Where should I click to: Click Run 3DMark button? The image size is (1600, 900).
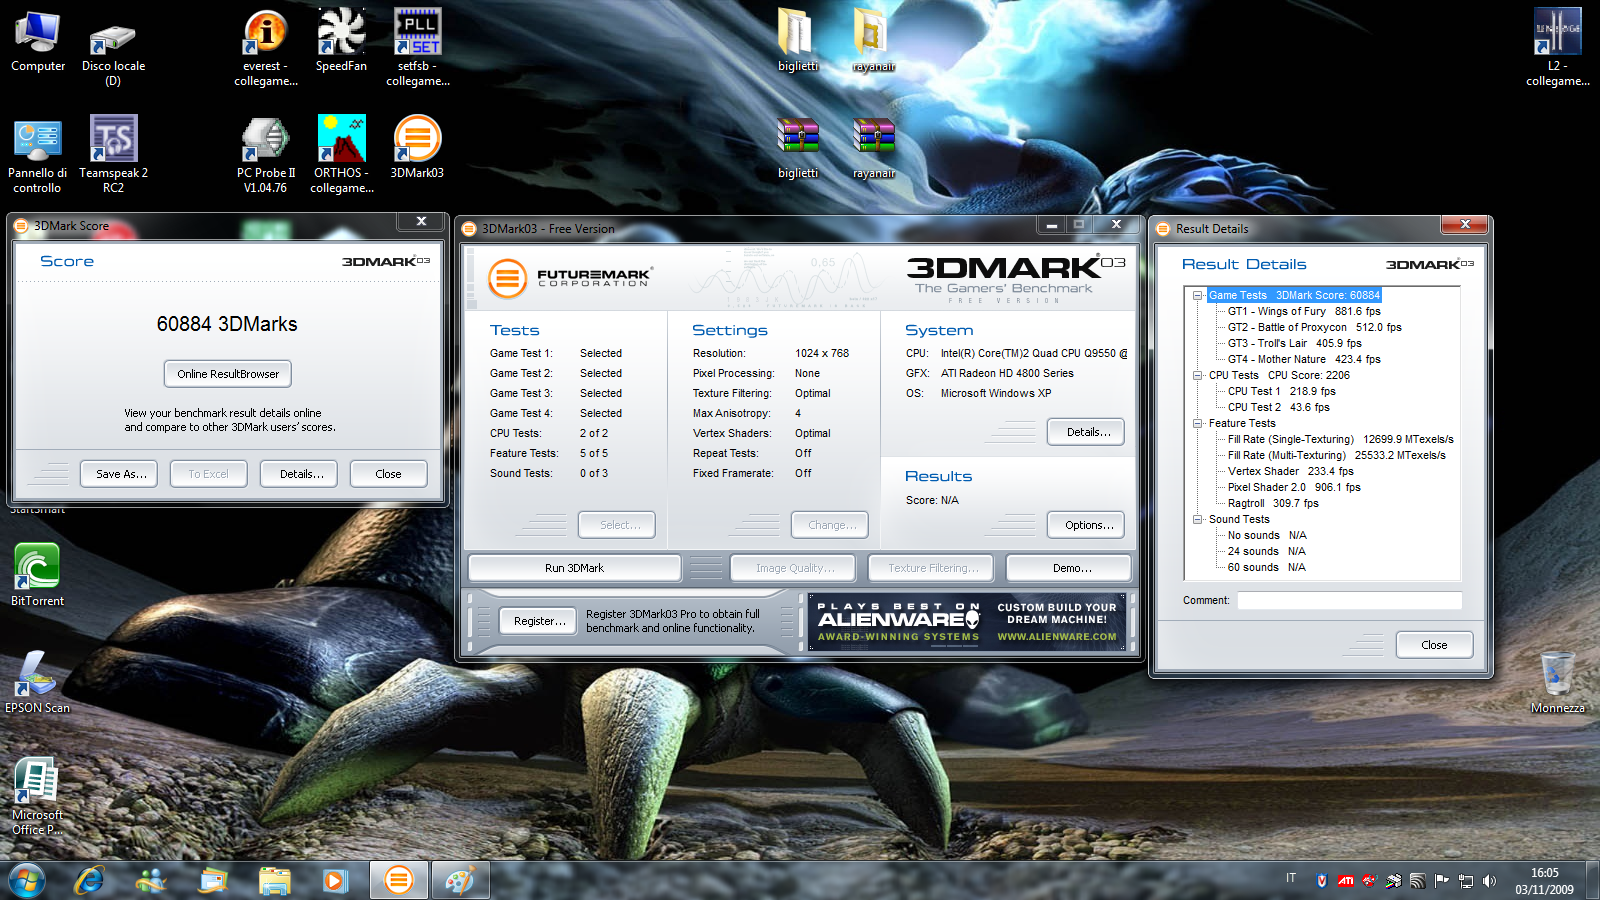coord(574,568)
